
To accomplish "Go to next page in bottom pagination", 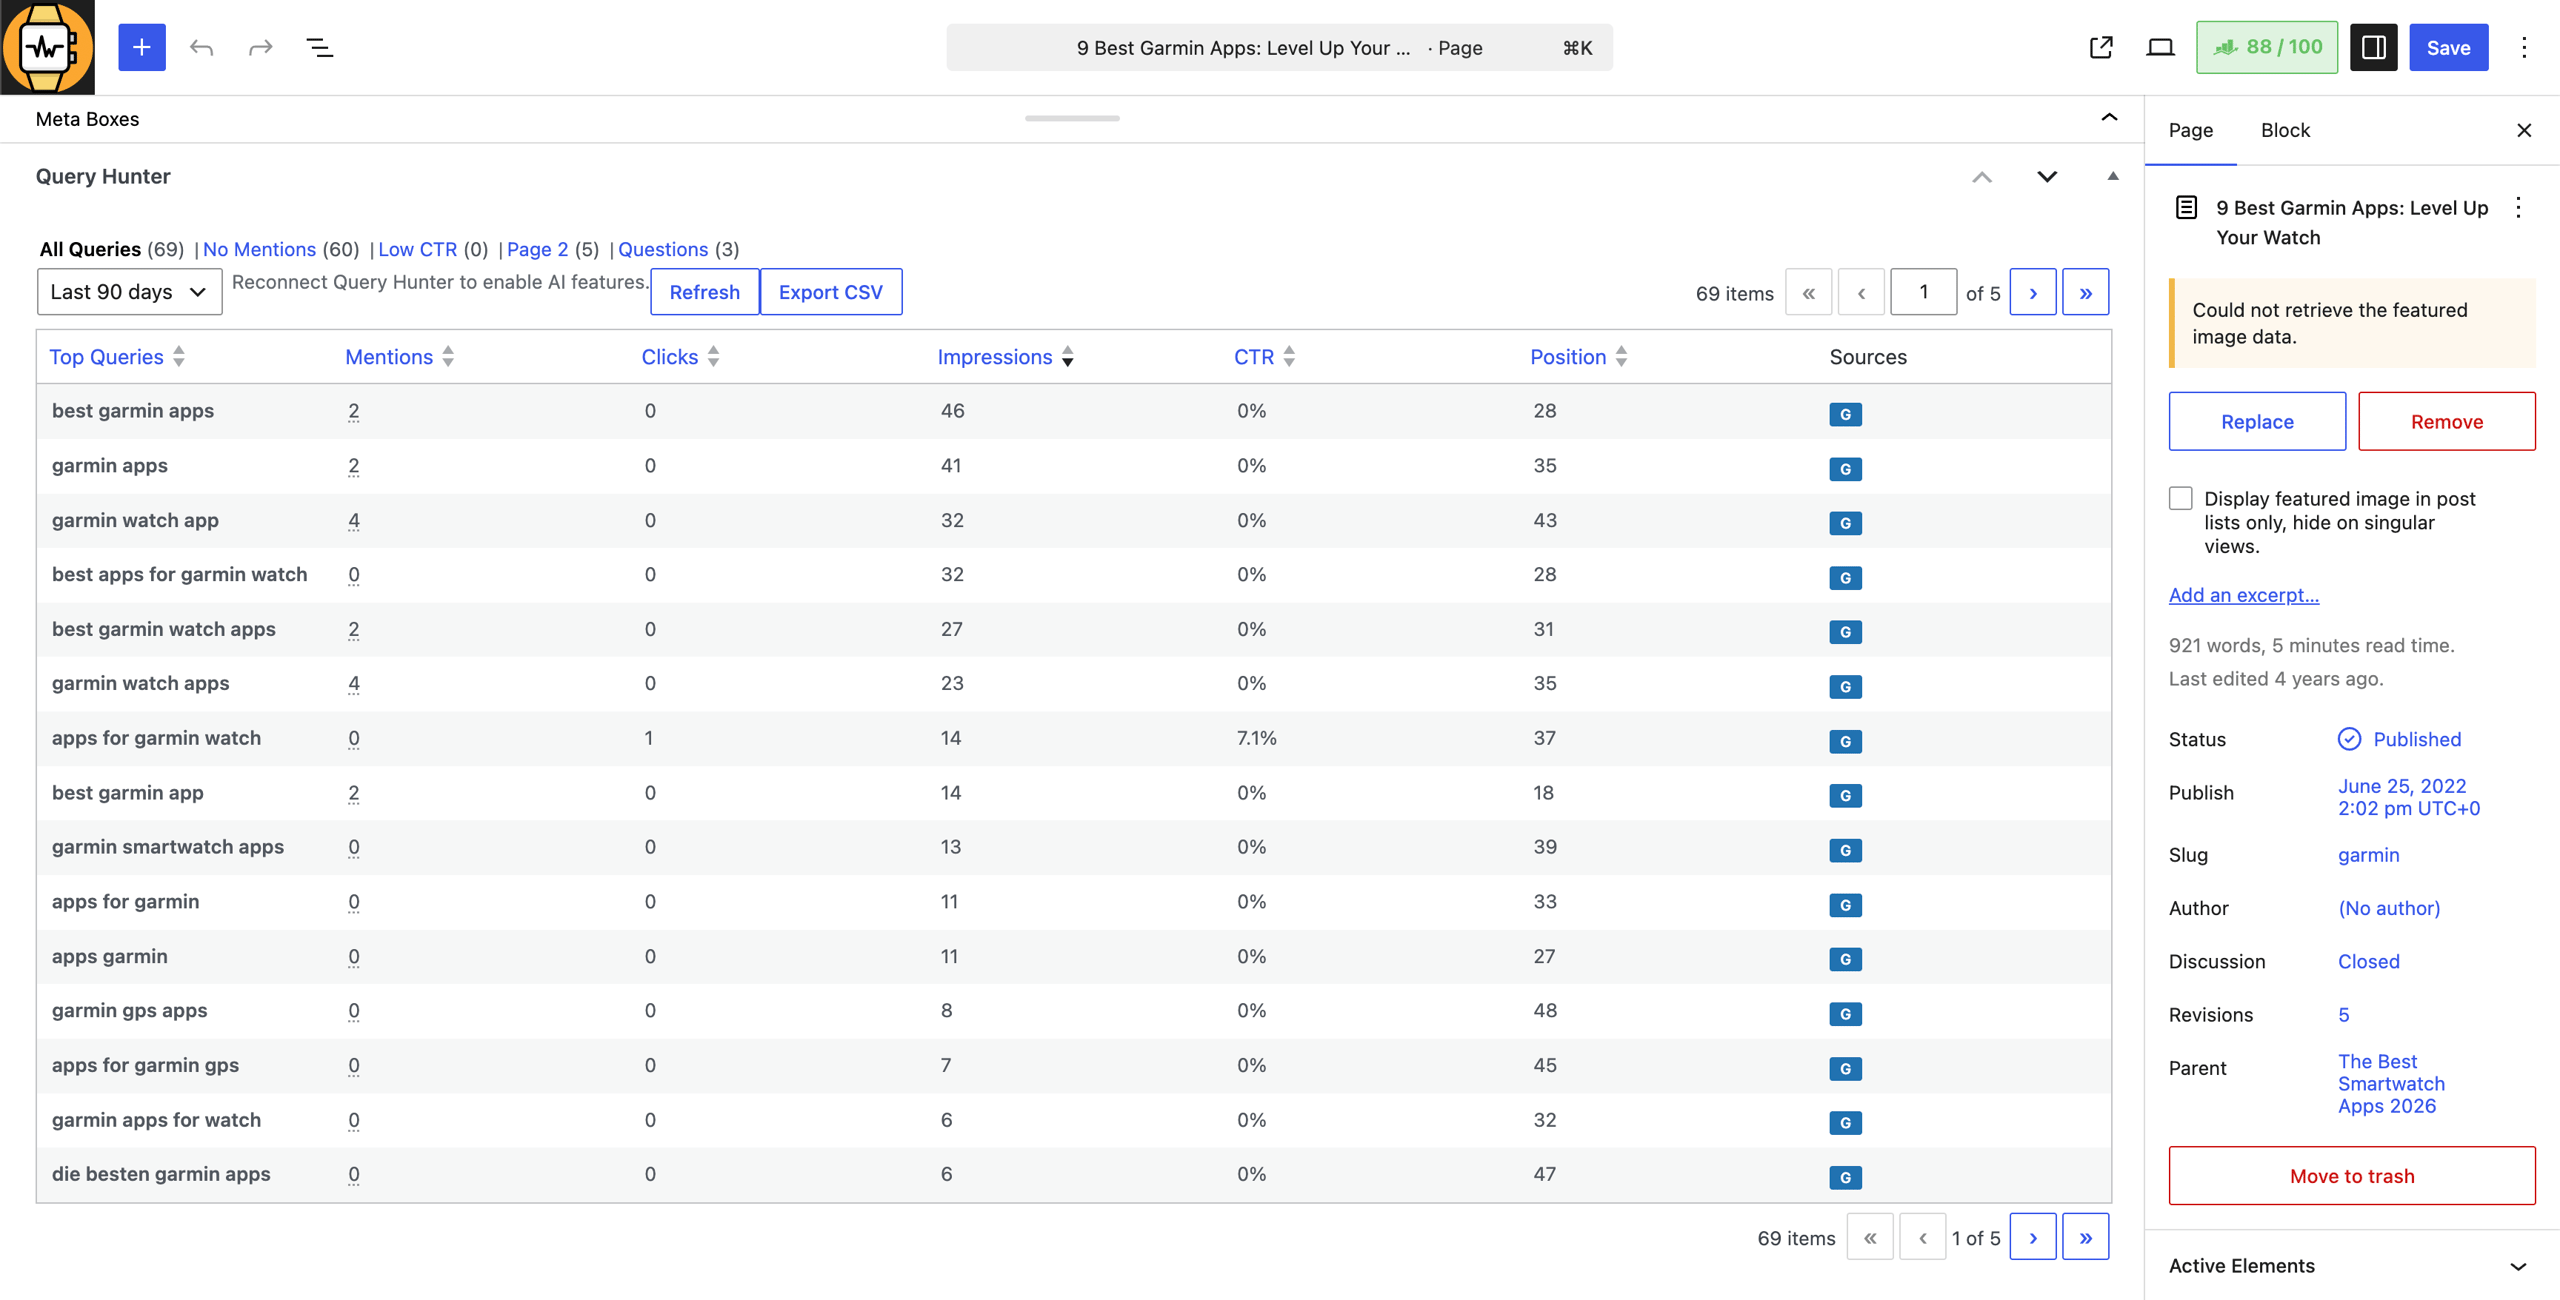I will click(x=2032, y=1237).
